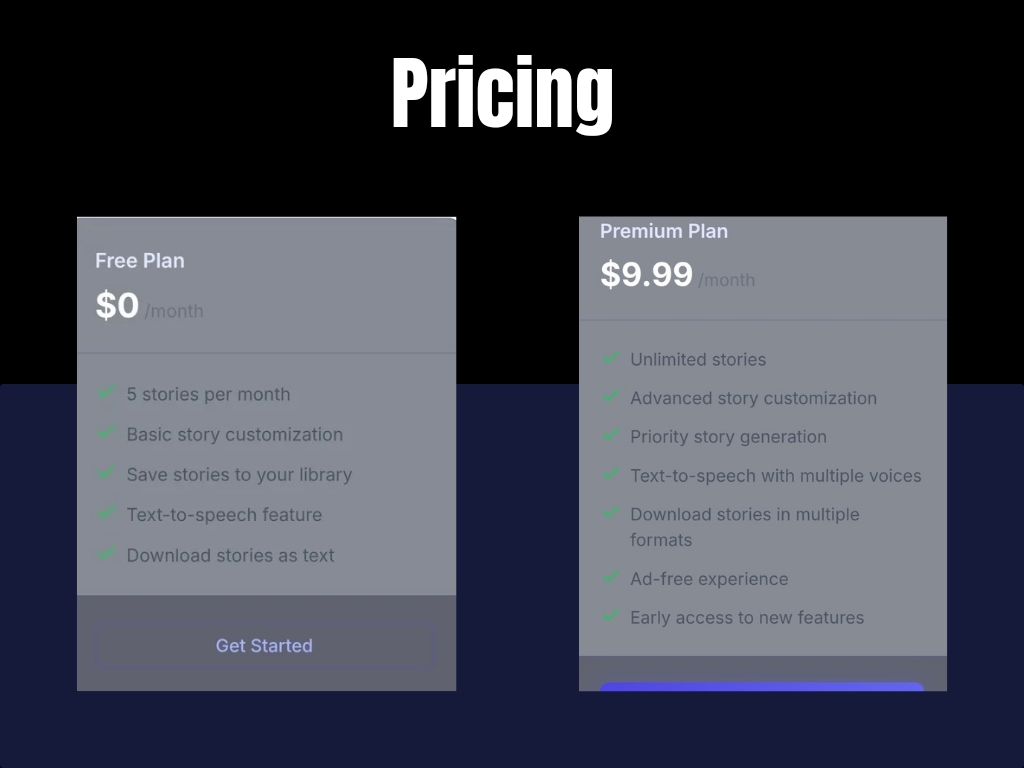Click checkmark next to Unlimited stories

(x=611, y=358)
